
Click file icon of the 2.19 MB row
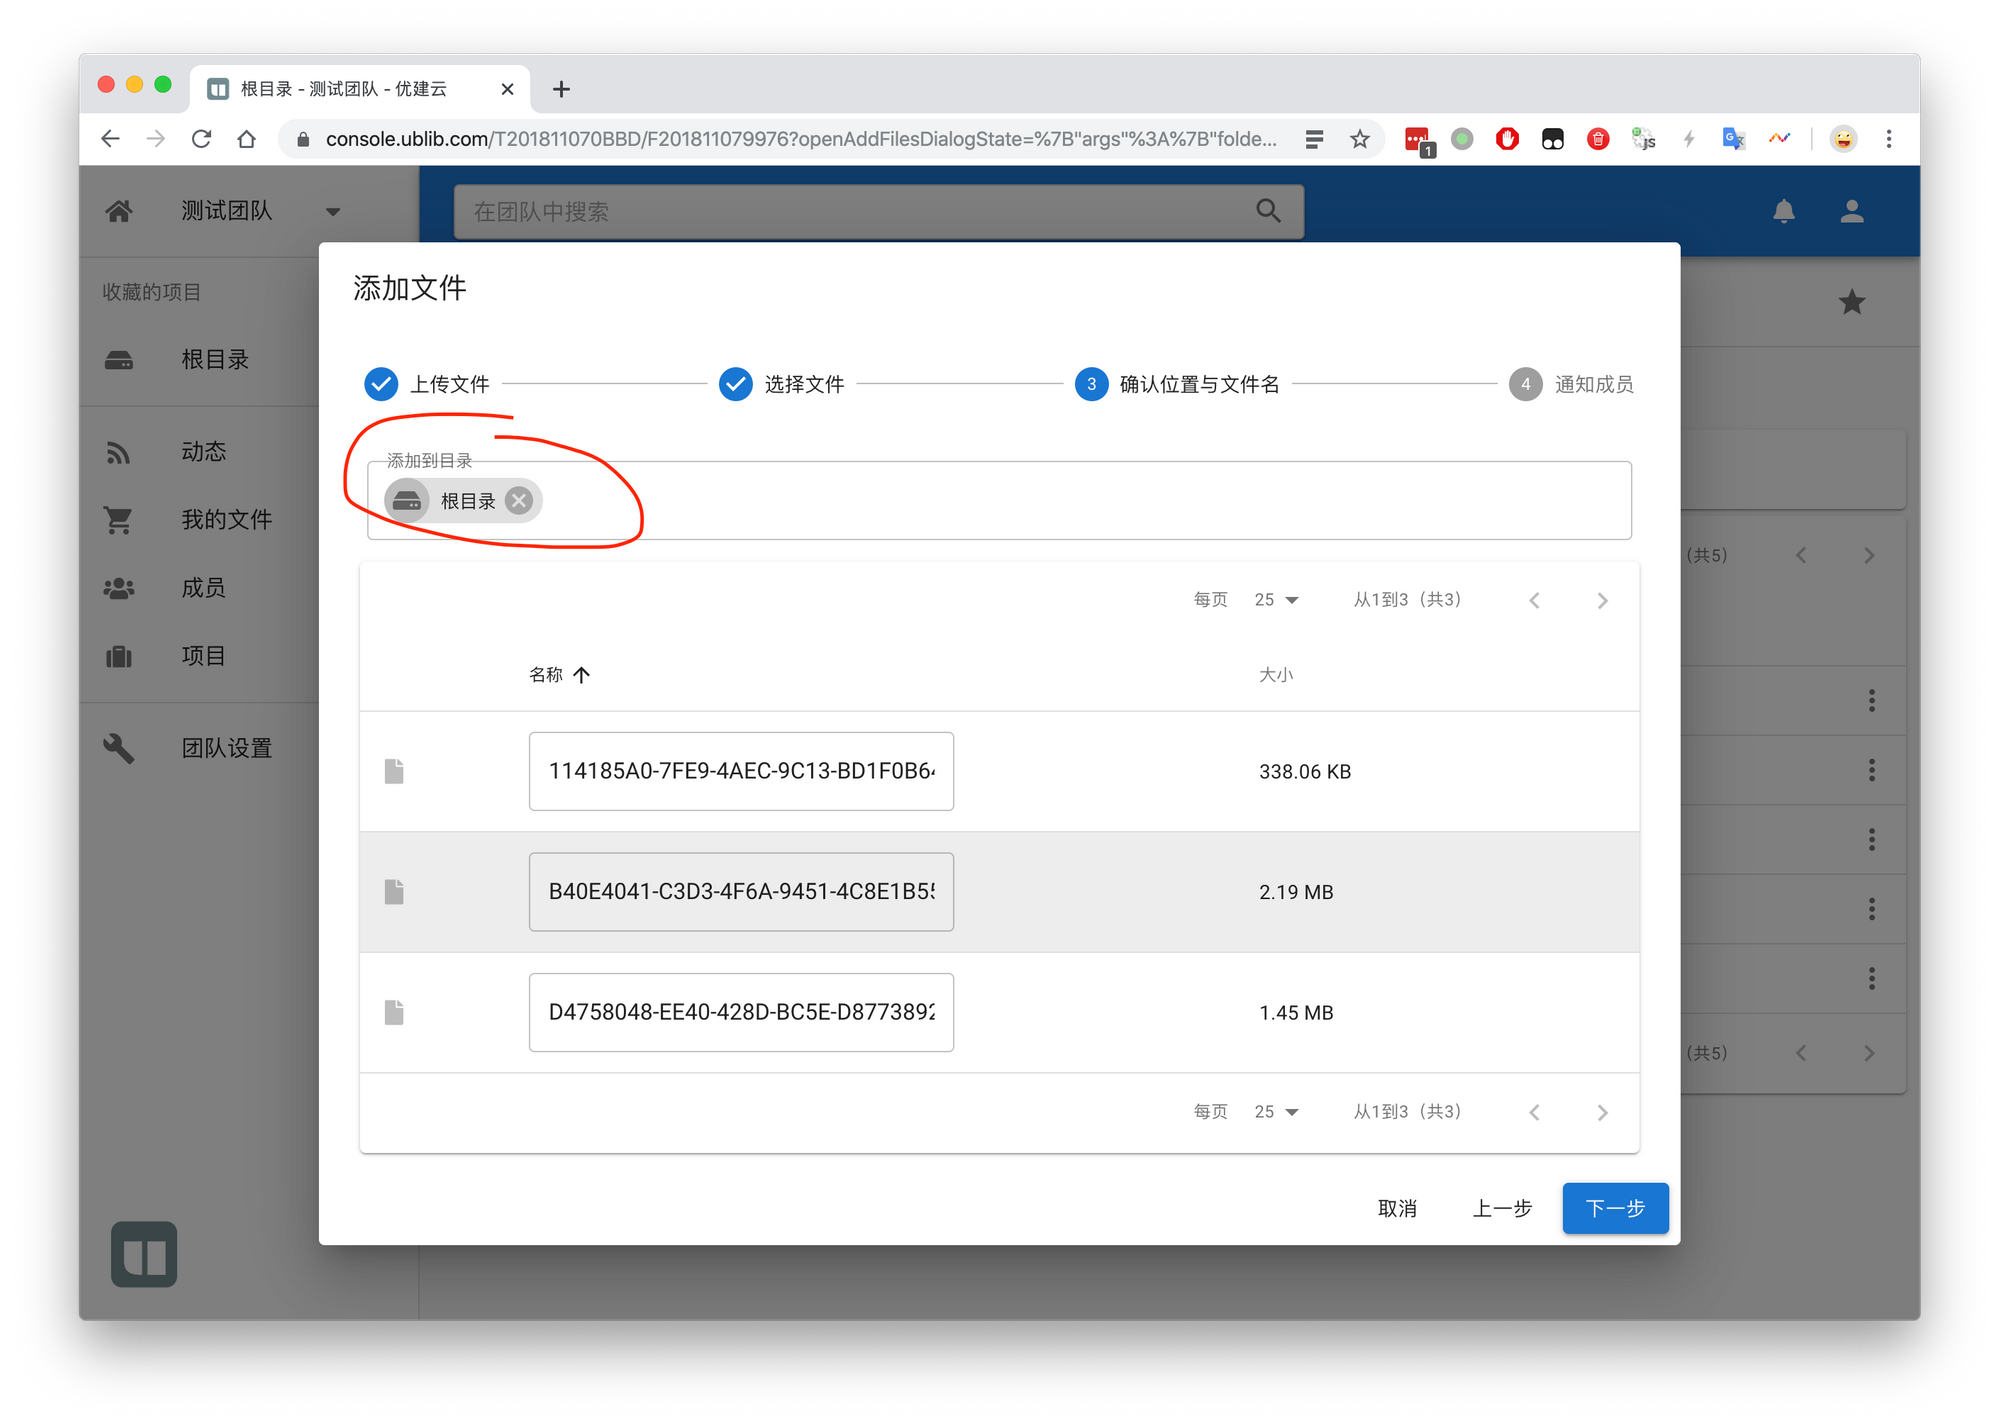(x=394, y=892)
